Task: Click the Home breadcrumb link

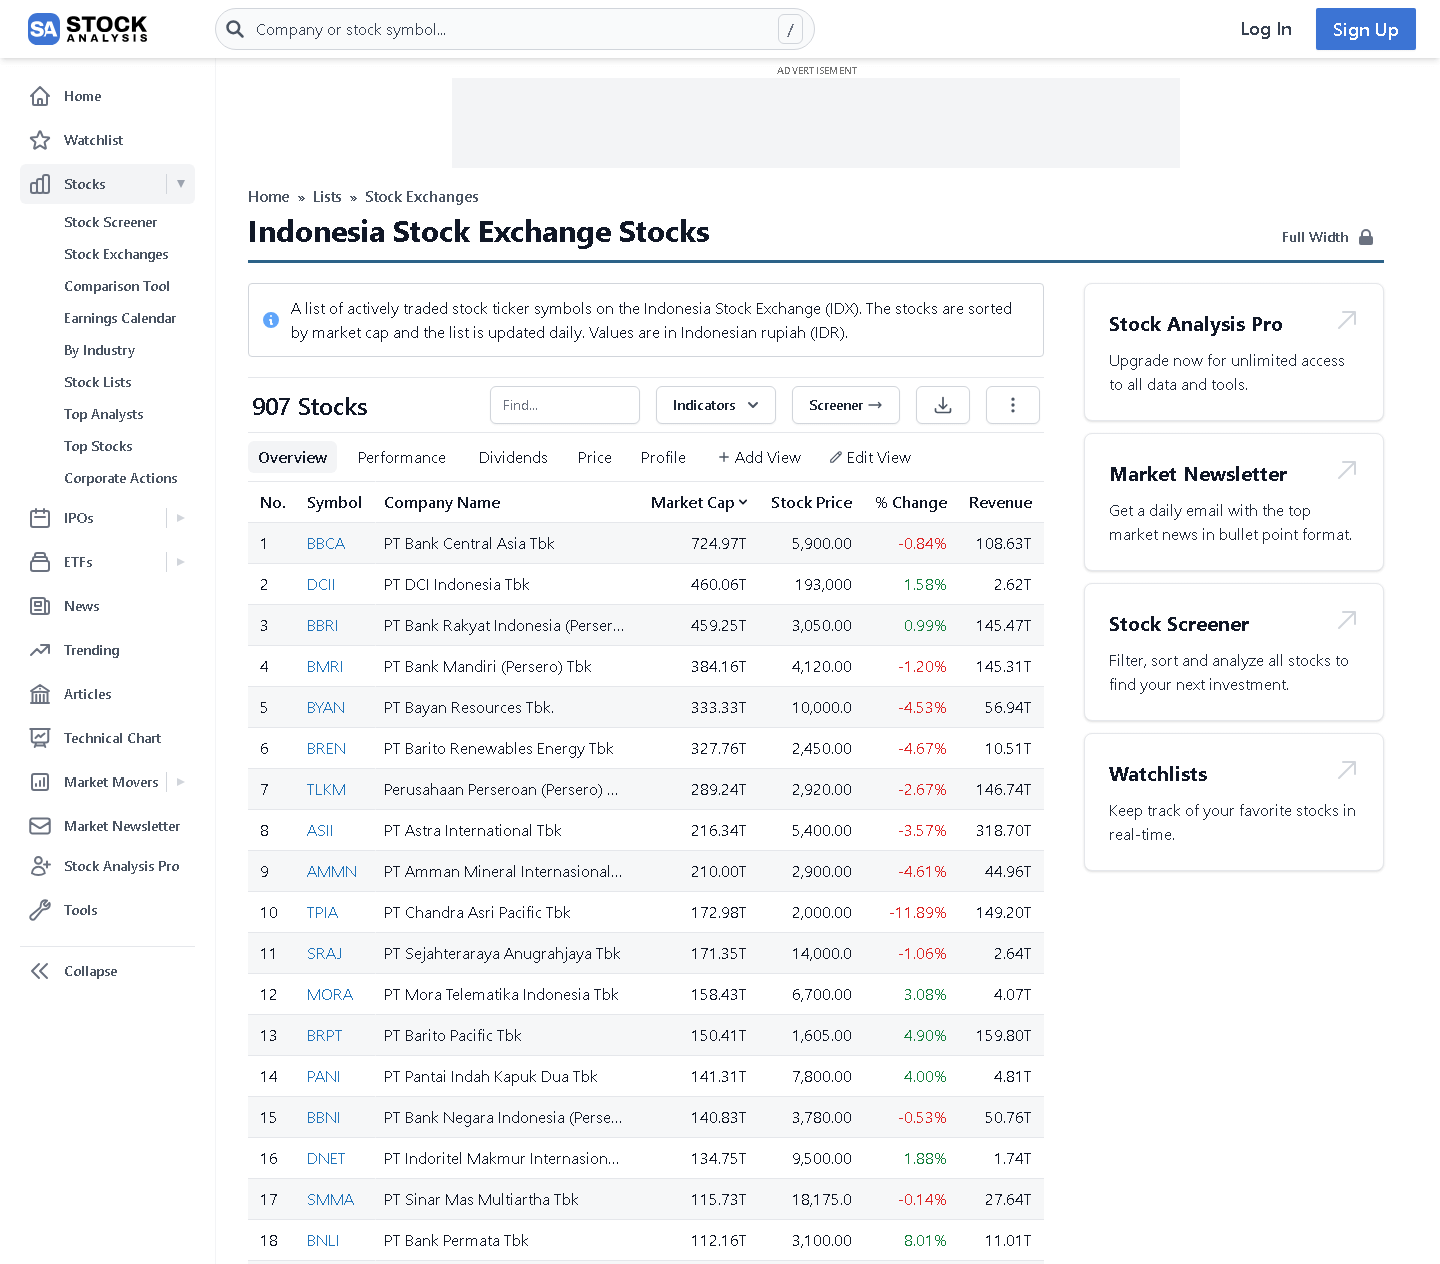Action: tap(269, 197)
